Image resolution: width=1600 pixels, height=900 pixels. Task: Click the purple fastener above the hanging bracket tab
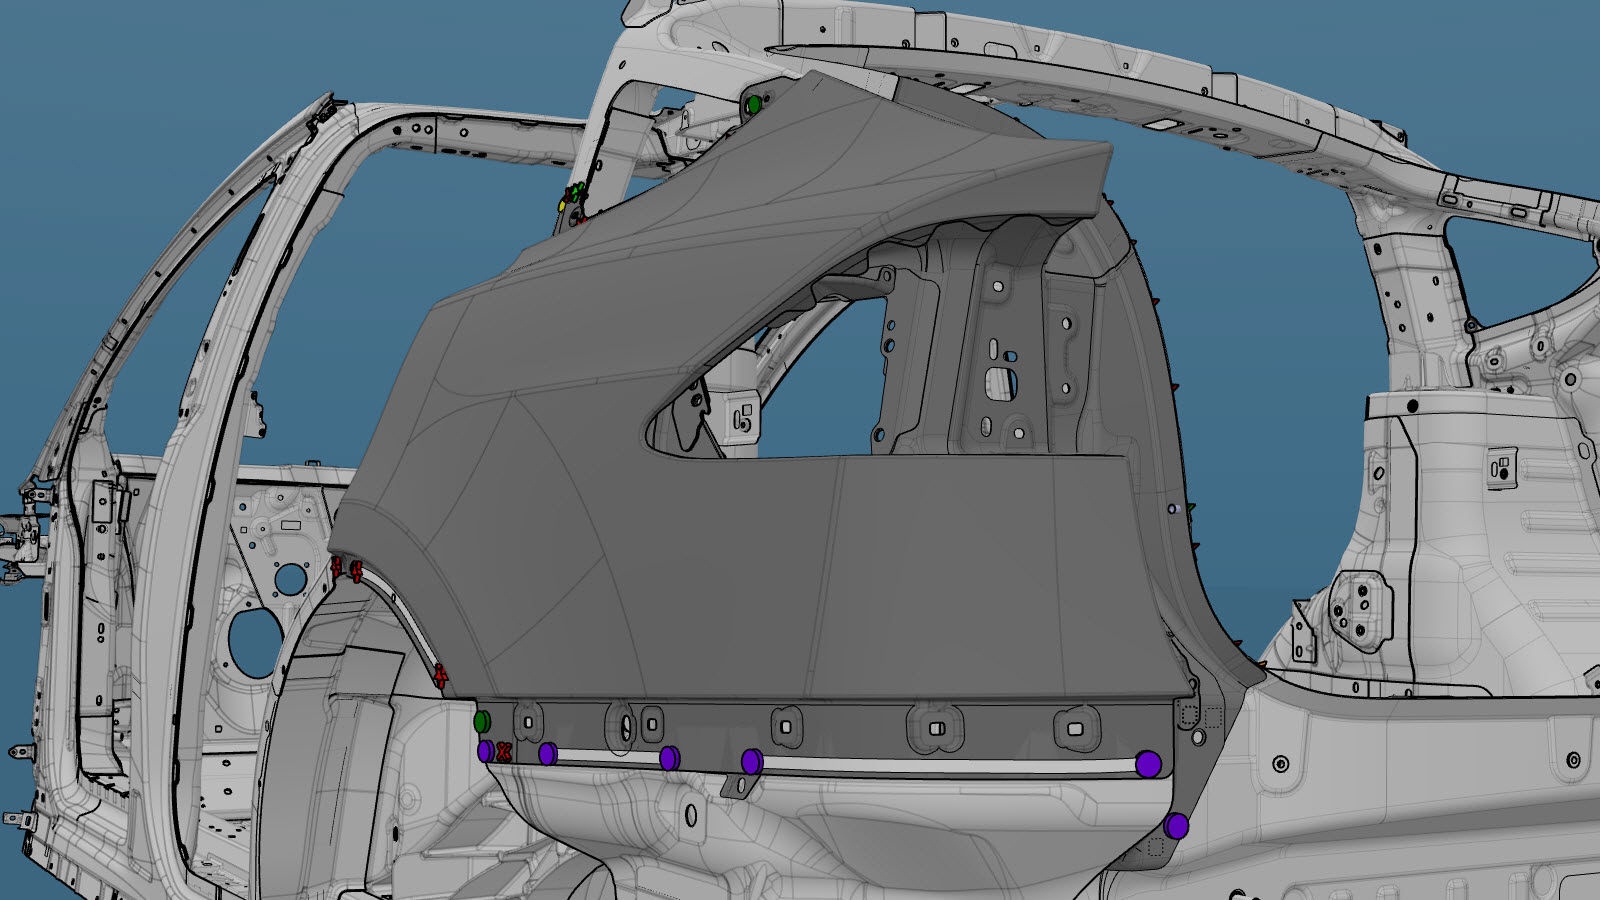(752, 762)
